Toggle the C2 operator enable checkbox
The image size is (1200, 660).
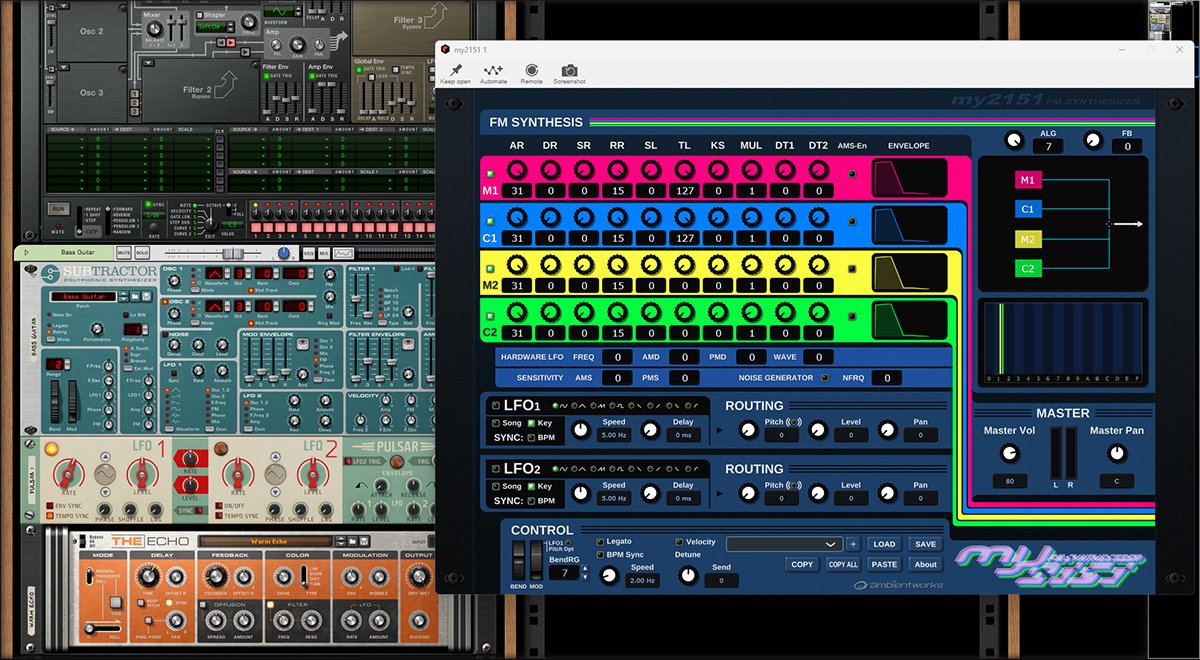coord(490,315)
